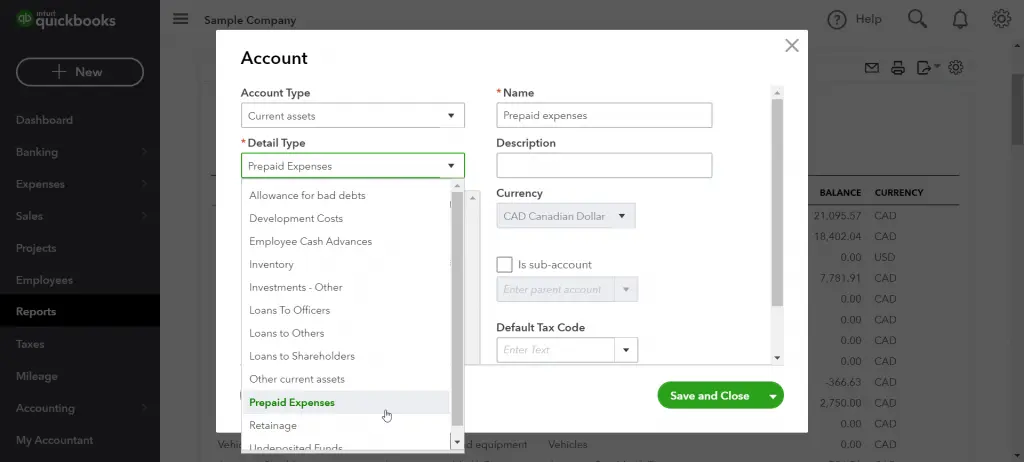Click the print icon on the report toolbar

pos(898,67)
